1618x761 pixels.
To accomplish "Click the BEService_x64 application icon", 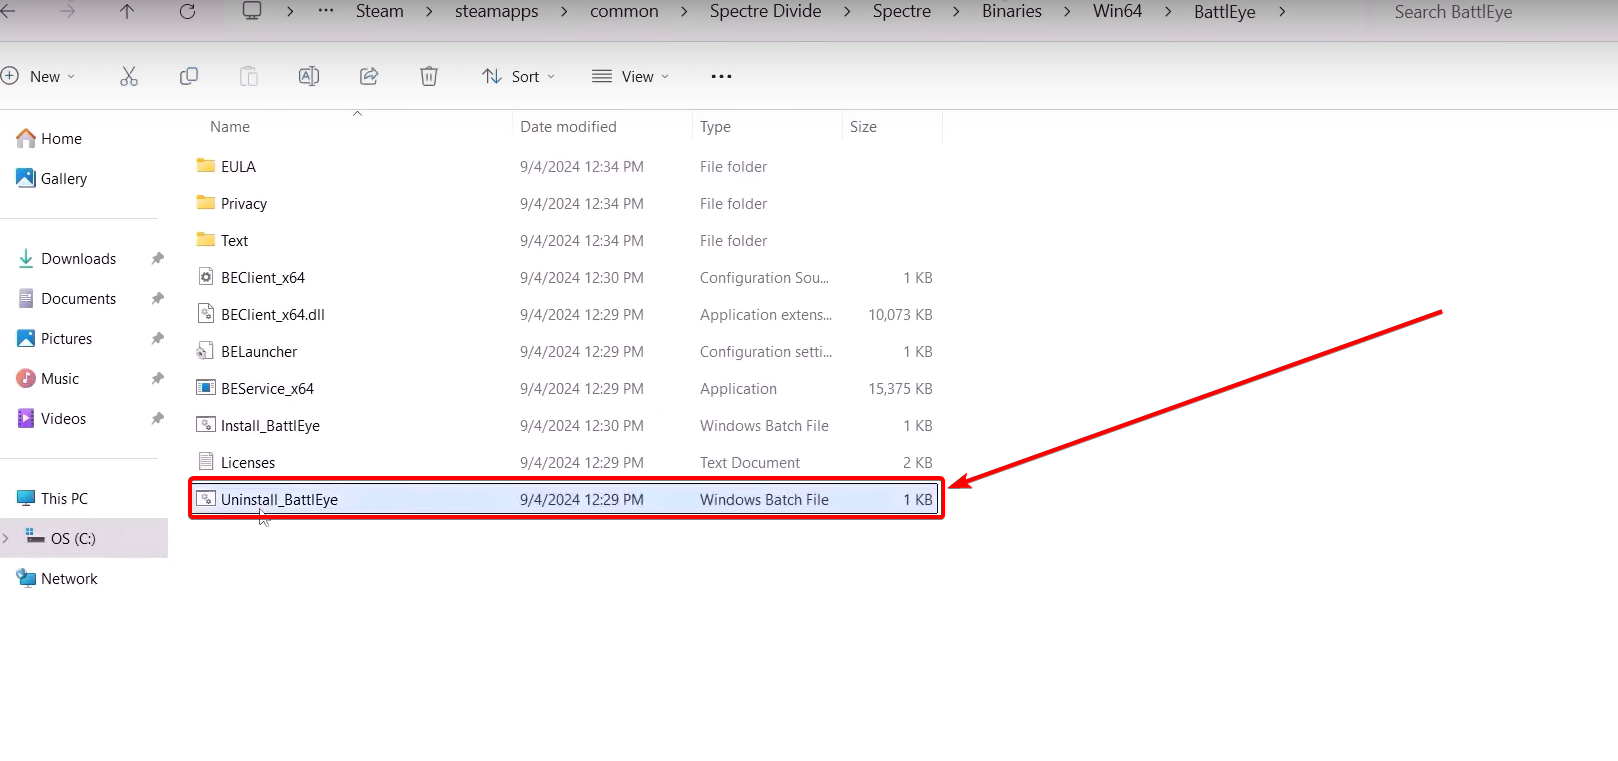I will tap(206, 388).
